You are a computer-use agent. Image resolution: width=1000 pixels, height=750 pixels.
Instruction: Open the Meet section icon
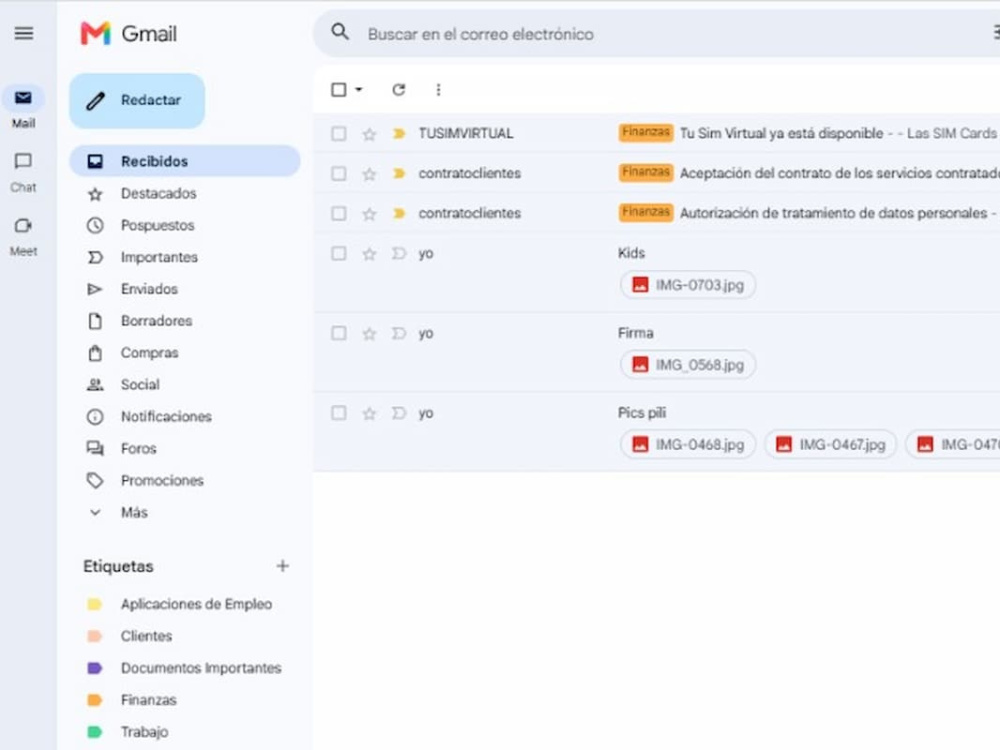coord(24,226)
